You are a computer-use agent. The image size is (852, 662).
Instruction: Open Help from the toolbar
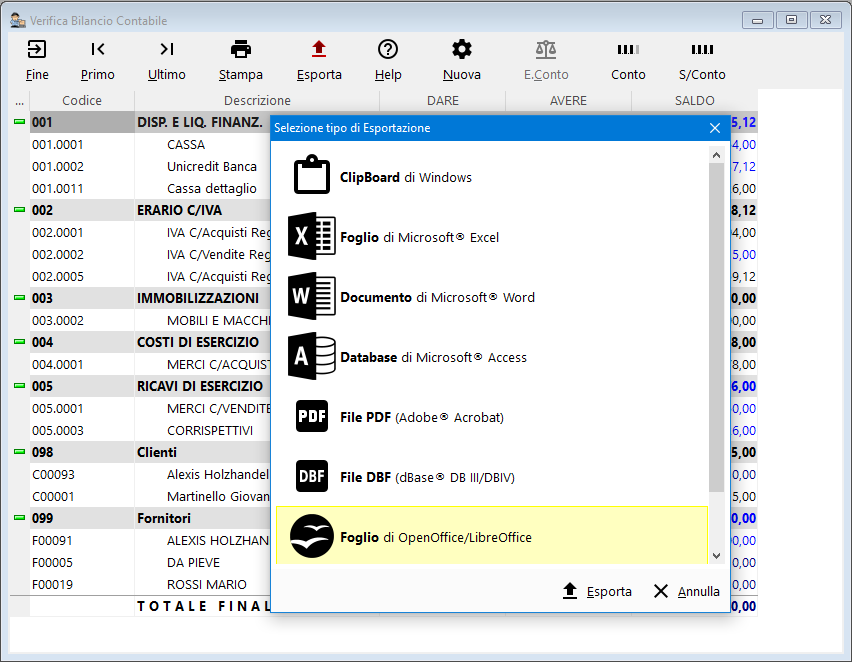pos(388,49)
